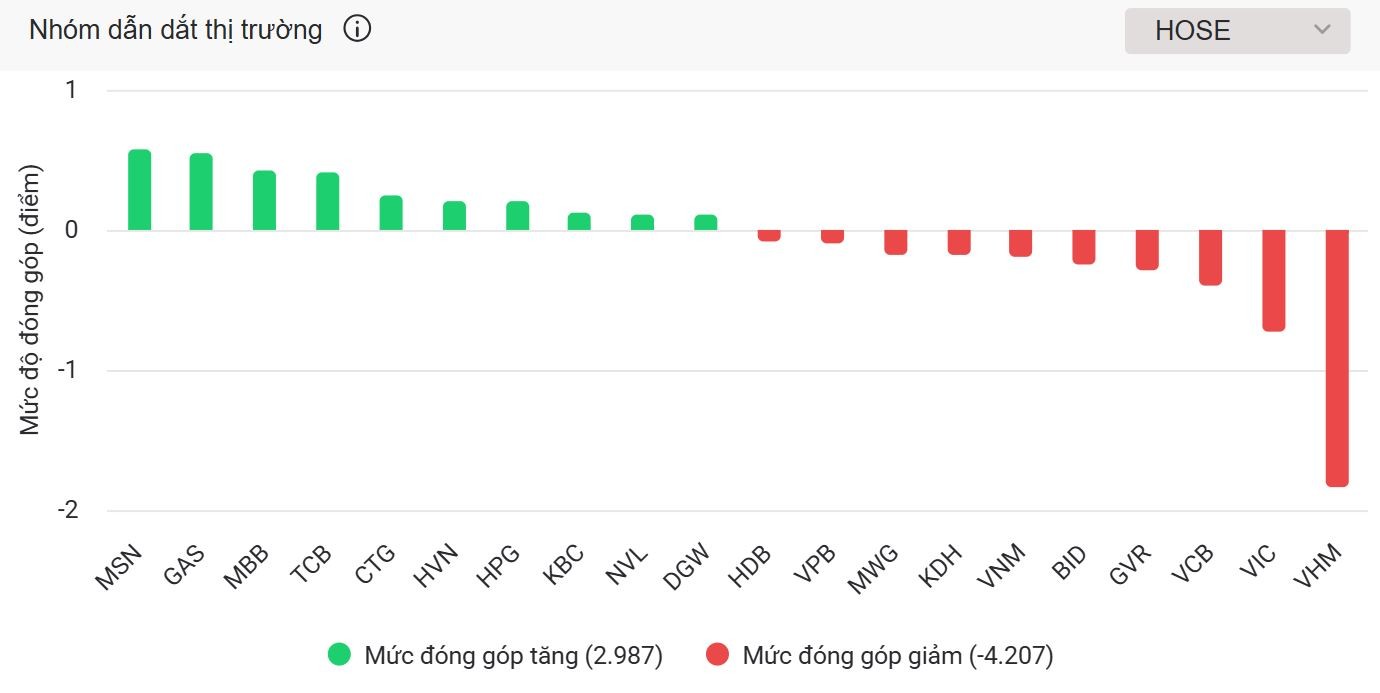Image resolution: width=1380 pixels, height=693 pixels.
Task: Click the dropdown chevron next to HOSE
Action: pyautogui.click(x=1322, y=30)
